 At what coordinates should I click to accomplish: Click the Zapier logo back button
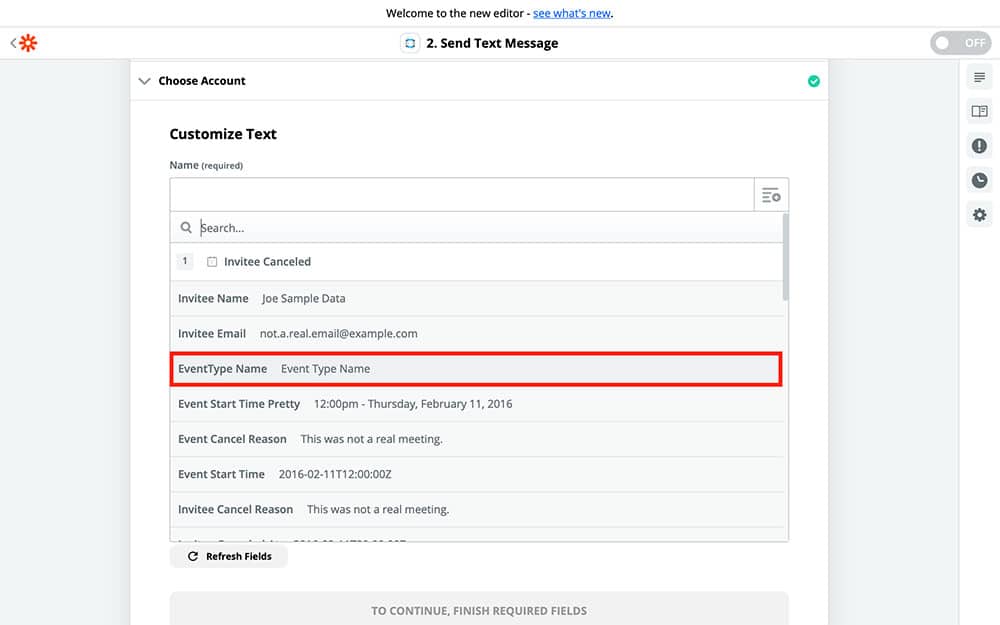(24, 43)
